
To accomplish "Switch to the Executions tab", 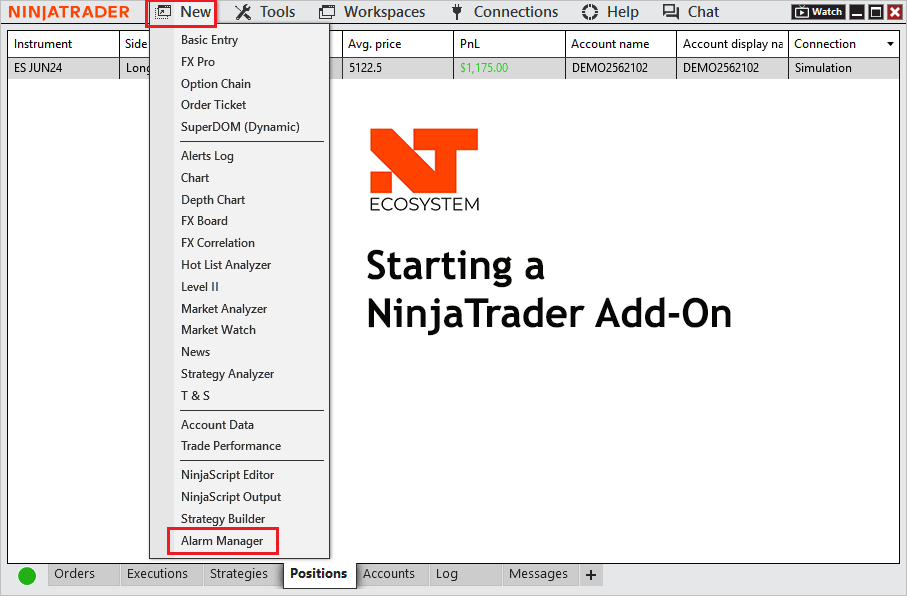I will (x=161, y=574).
